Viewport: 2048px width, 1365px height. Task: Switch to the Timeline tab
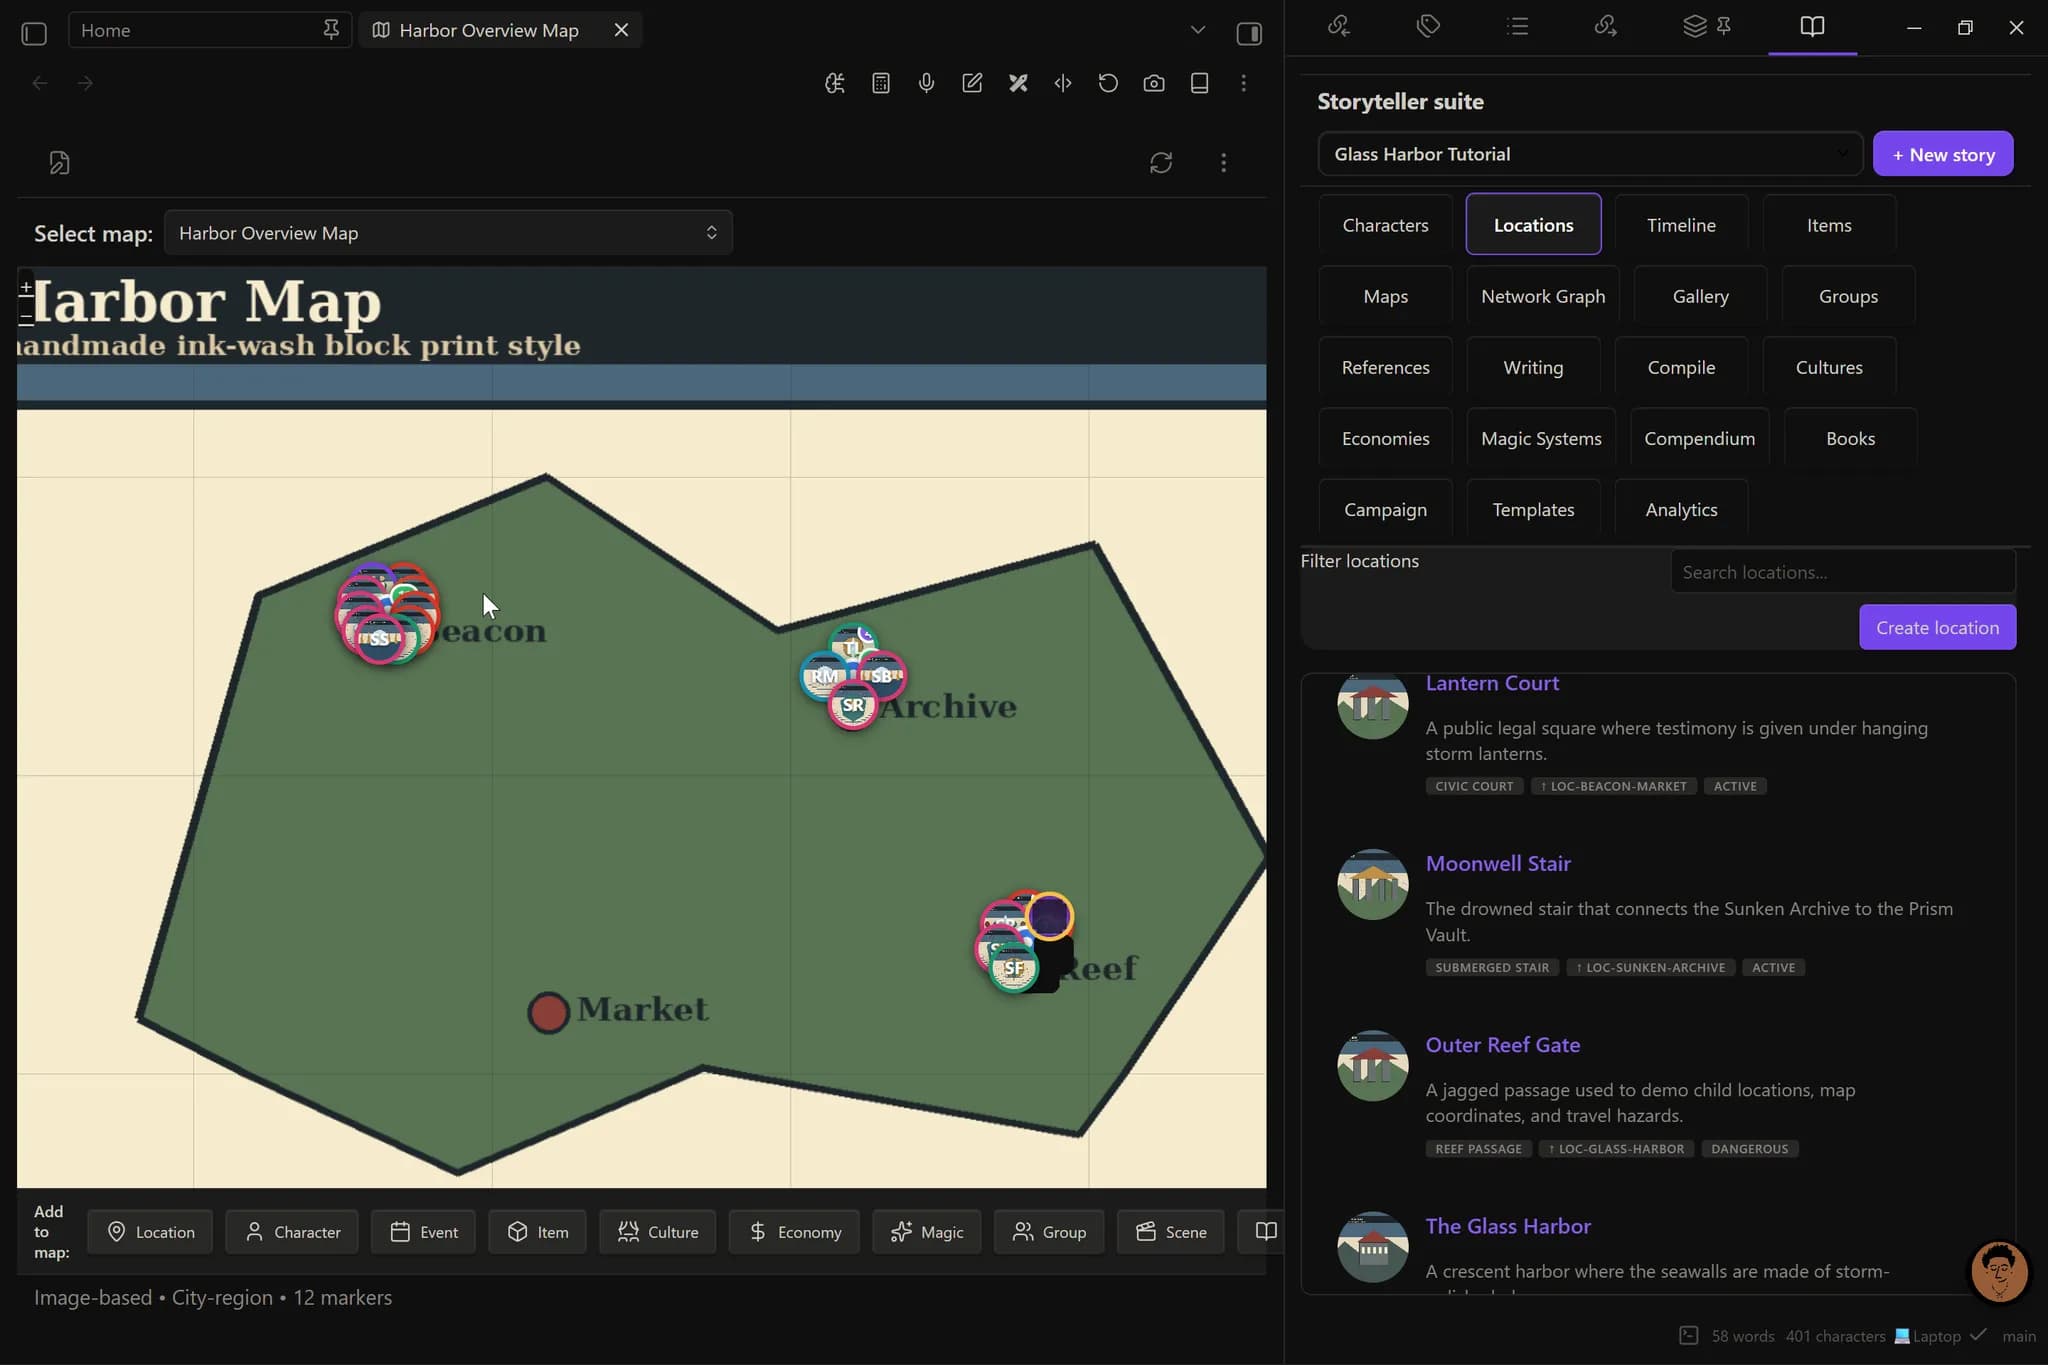(x=1681, y=225)
